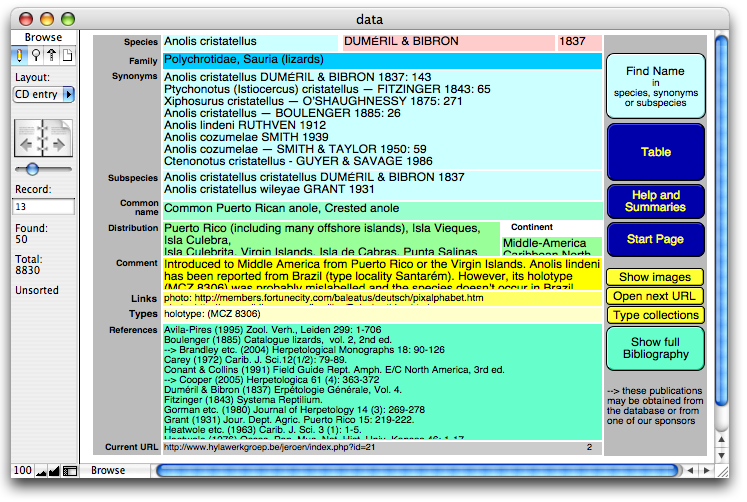Open the Table view button

(656, 152)
